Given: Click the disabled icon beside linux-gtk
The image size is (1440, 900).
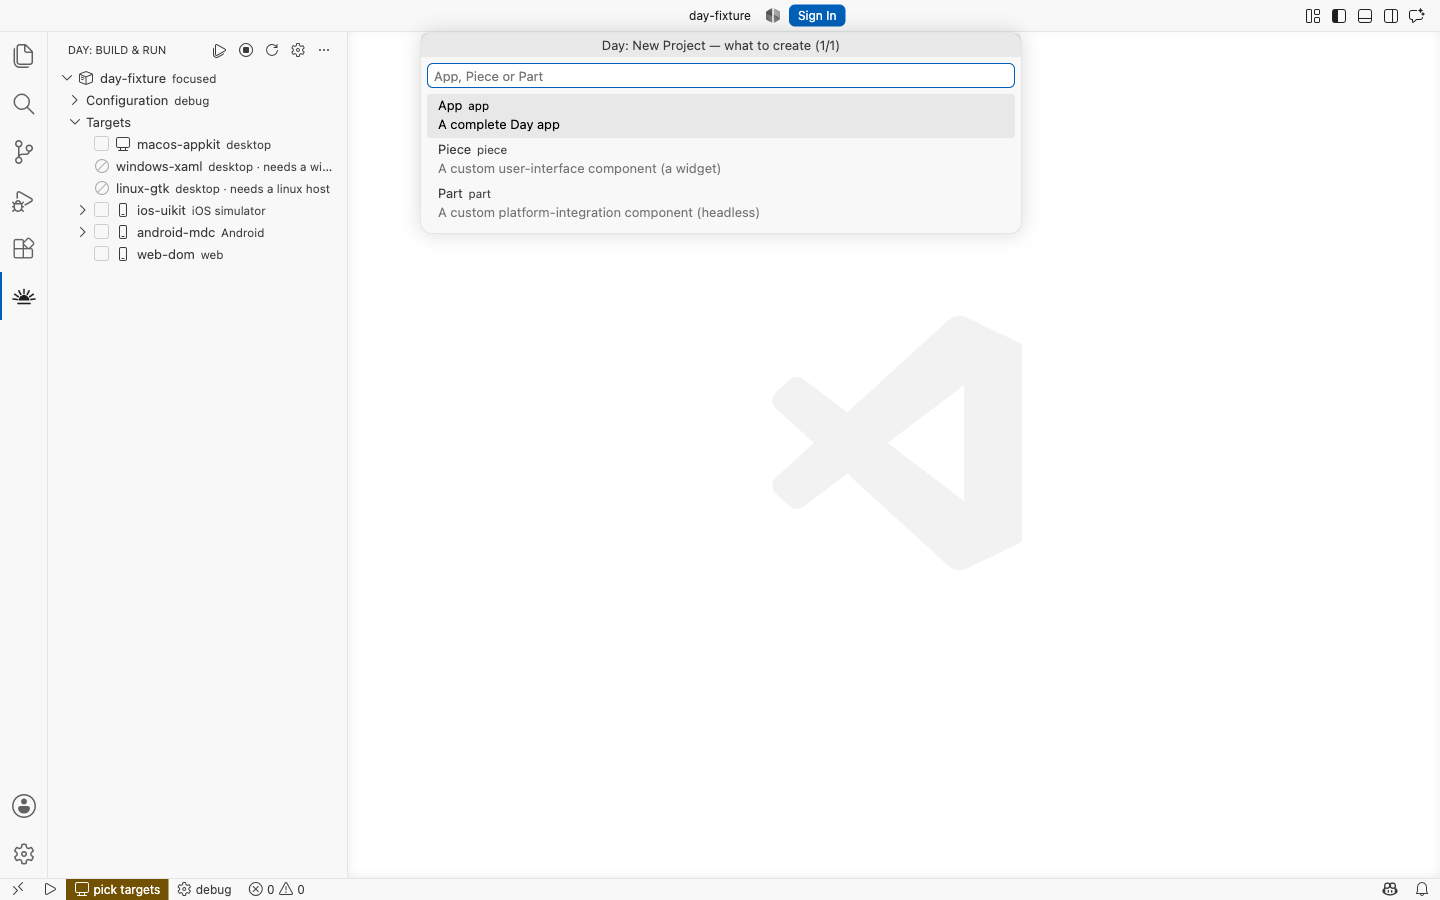Looking at the screenshot, I should click(x=102, y=188).
